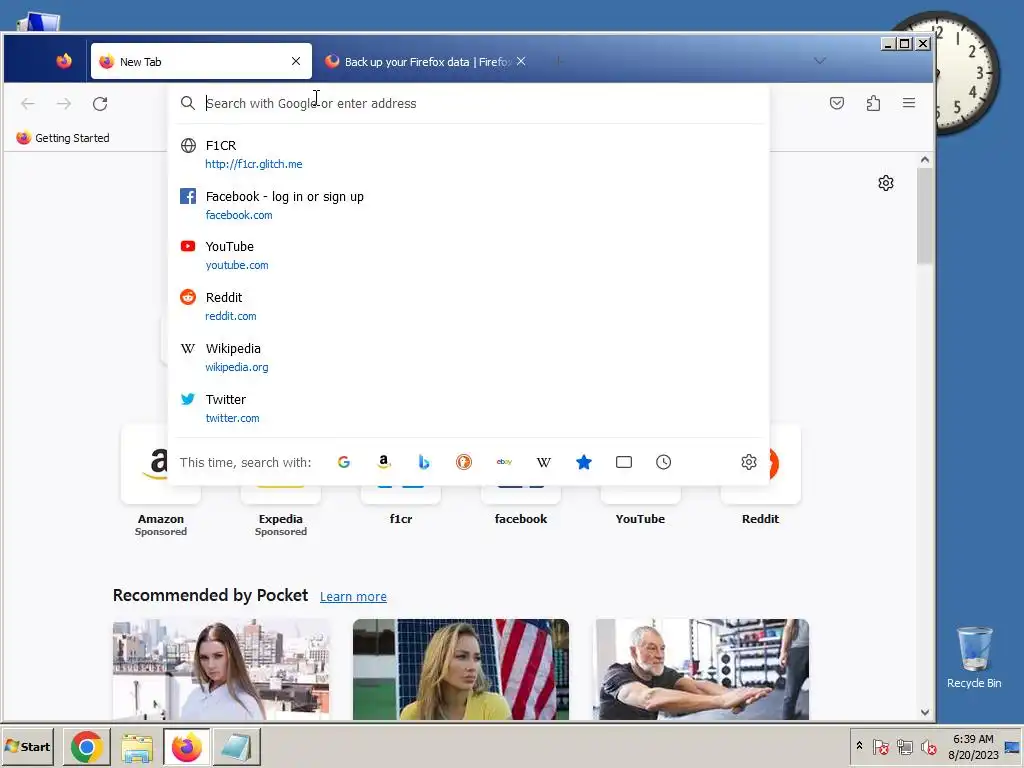Search this time with Amazon icon
Screen dimensions: 1024x768
(x=384, y=462)
